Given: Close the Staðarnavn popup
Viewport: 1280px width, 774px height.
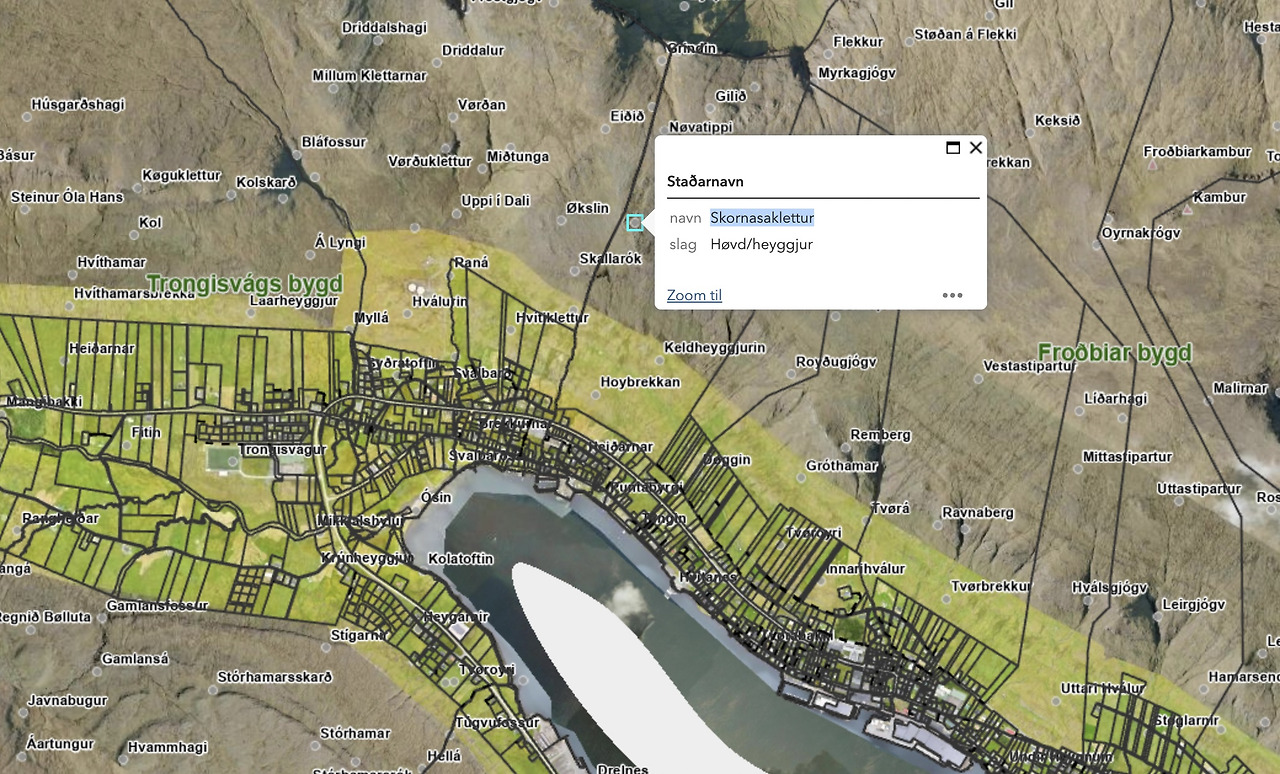Looking at the screenshot, I should point(976,148).
